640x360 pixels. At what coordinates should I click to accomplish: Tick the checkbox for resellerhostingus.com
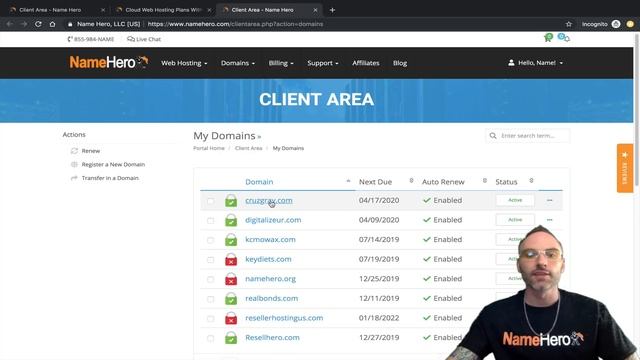211,319
